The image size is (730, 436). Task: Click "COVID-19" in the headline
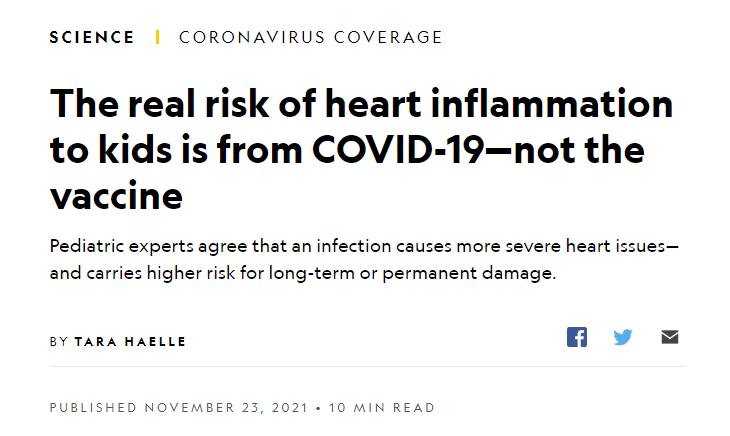point(397,150)
